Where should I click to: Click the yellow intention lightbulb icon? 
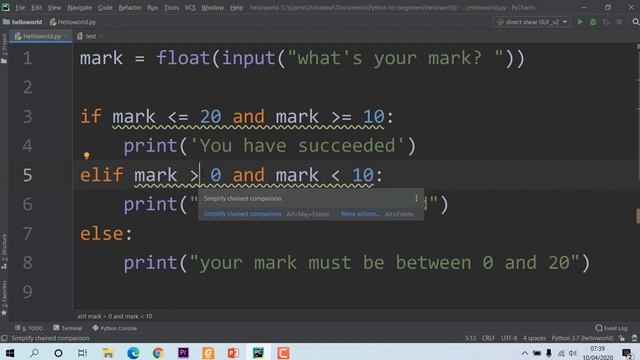coord(87,155)
